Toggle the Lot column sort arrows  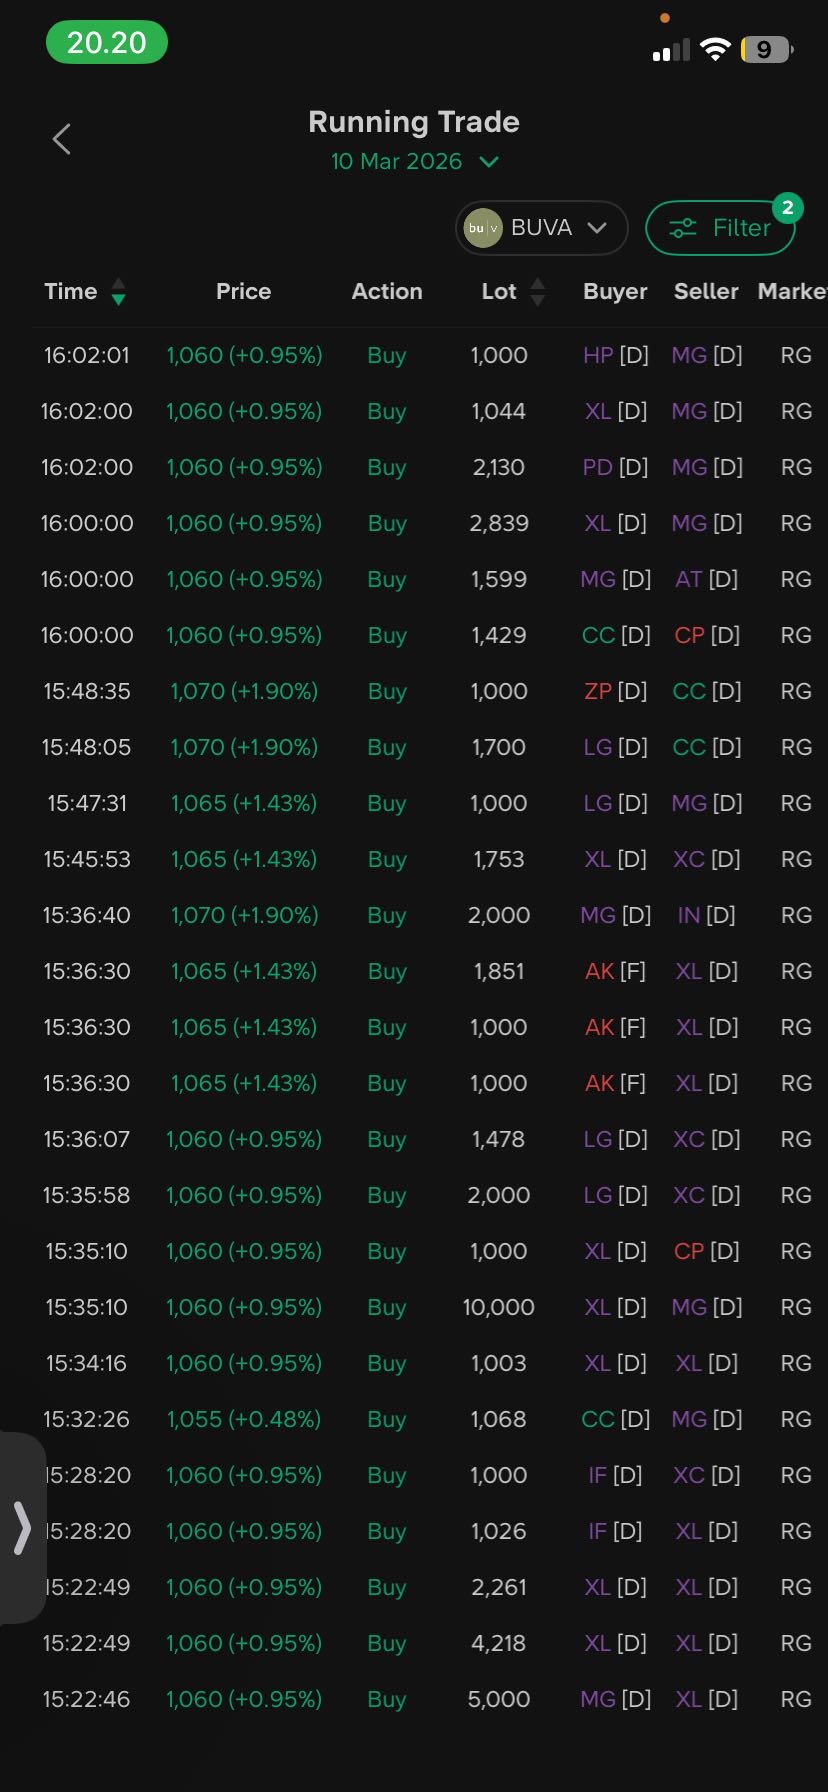(538, 292)
